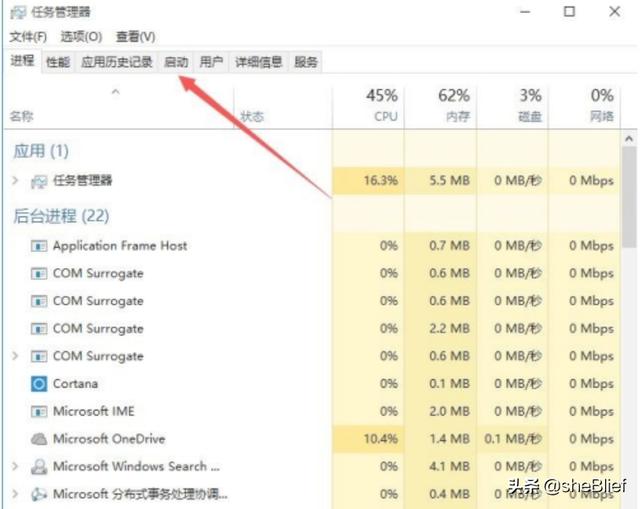
Task: Click the 10.4% CPU value for OneDrive
Action: pos(380,439)
